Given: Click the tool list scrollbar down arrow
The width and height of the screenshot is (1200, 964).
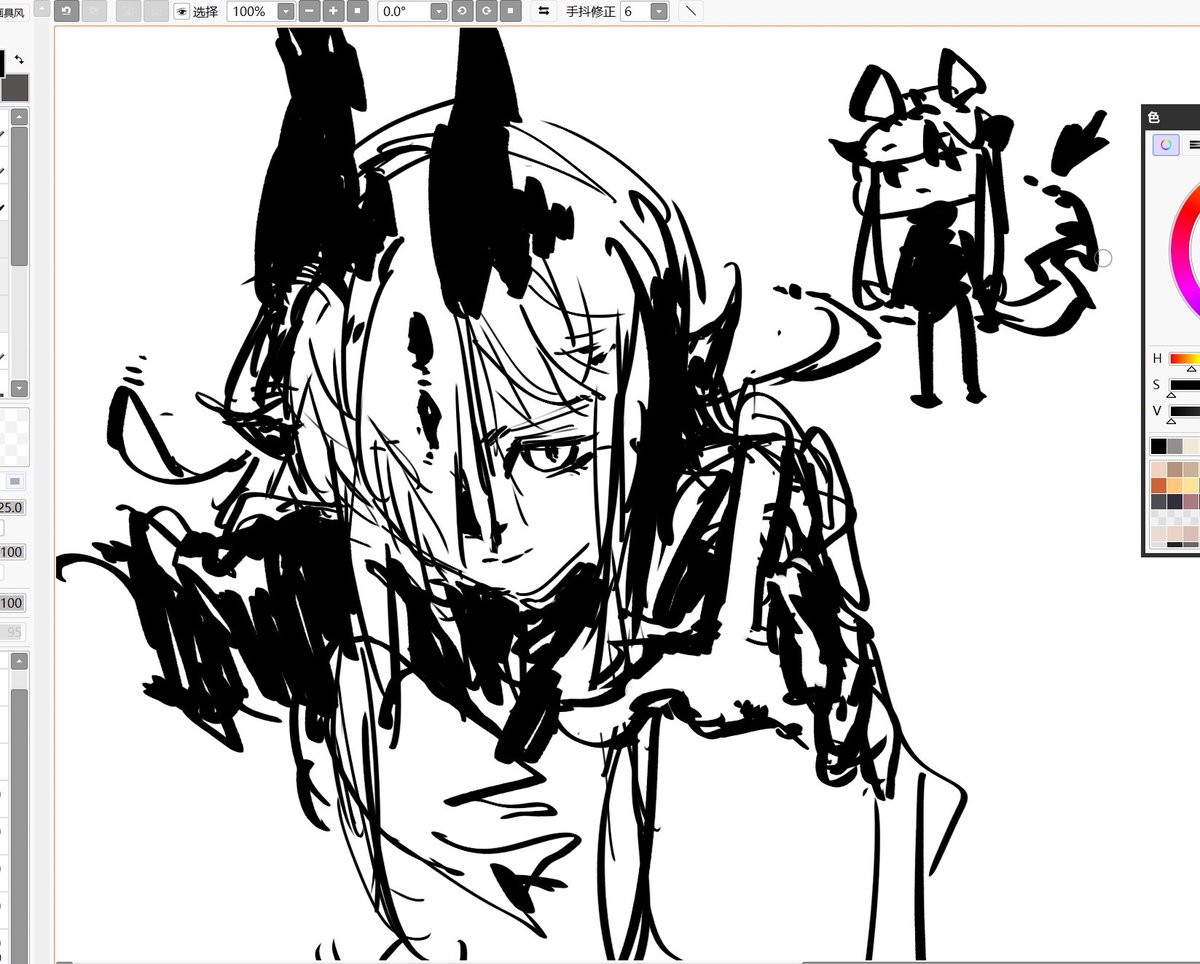Looking at the screenshot, I should pos(19,388).
